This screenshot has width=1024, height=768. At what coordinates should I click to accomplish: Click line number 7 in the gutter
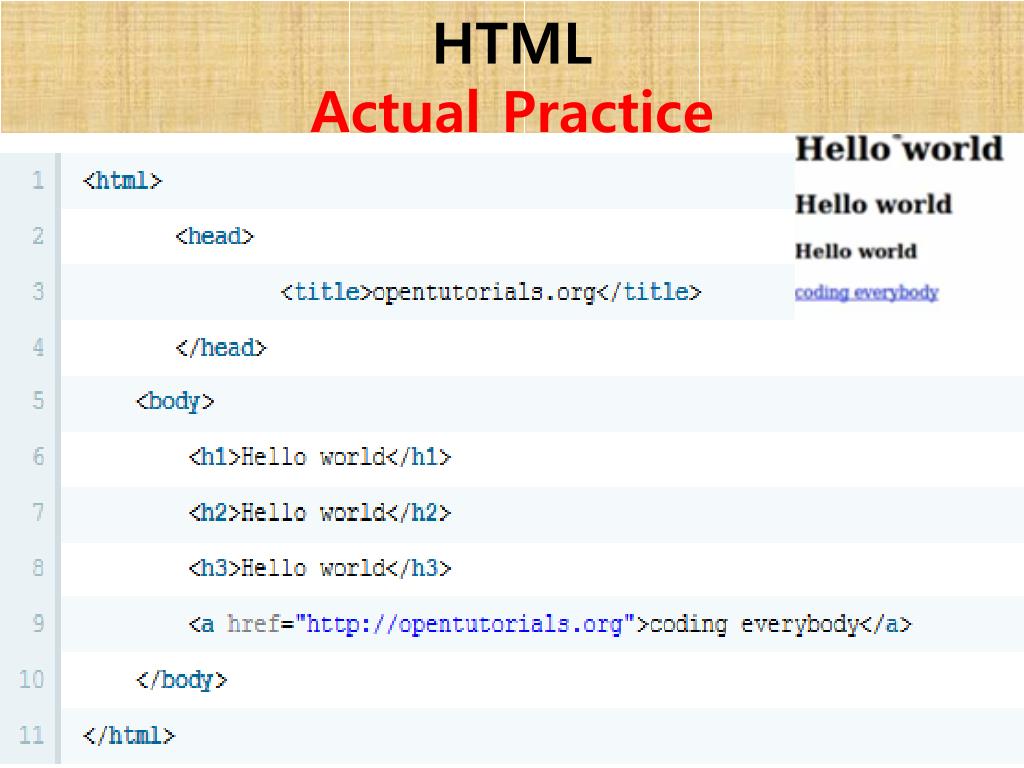tap(38, 512)
